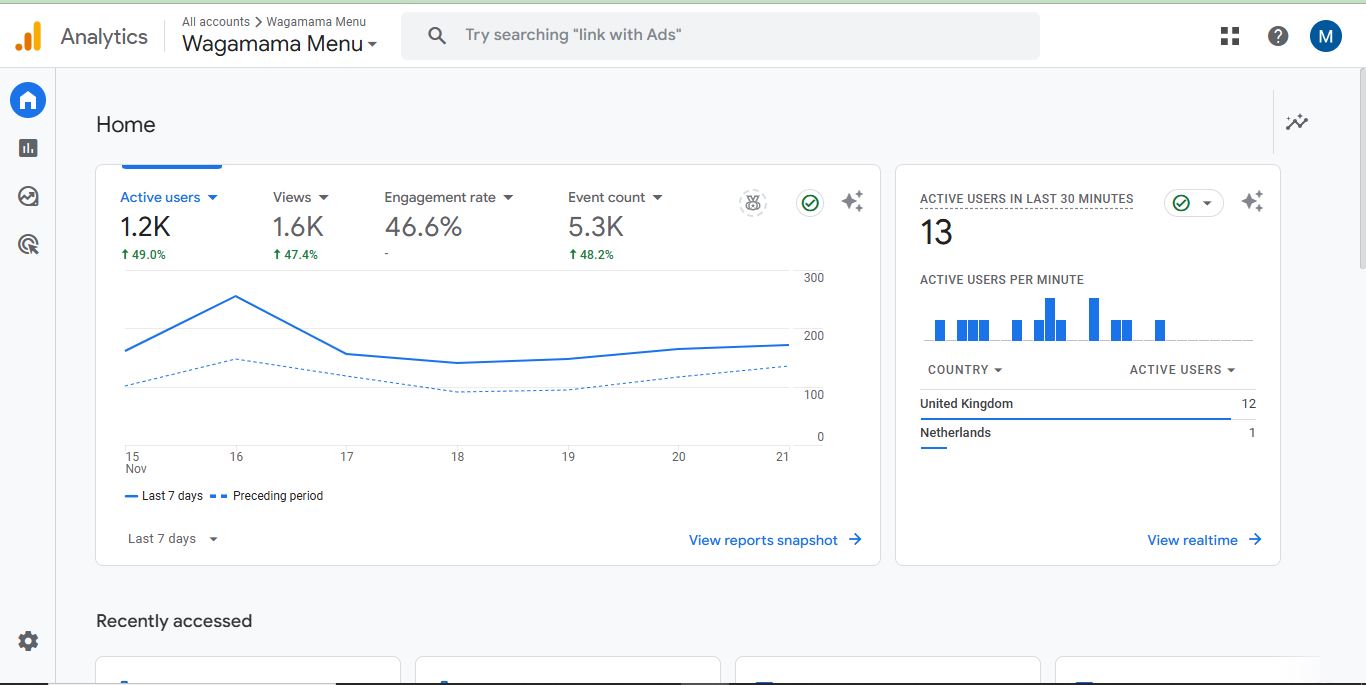
Task: Open the Google apps grid icon
Action: click(x=1230, y=36)
